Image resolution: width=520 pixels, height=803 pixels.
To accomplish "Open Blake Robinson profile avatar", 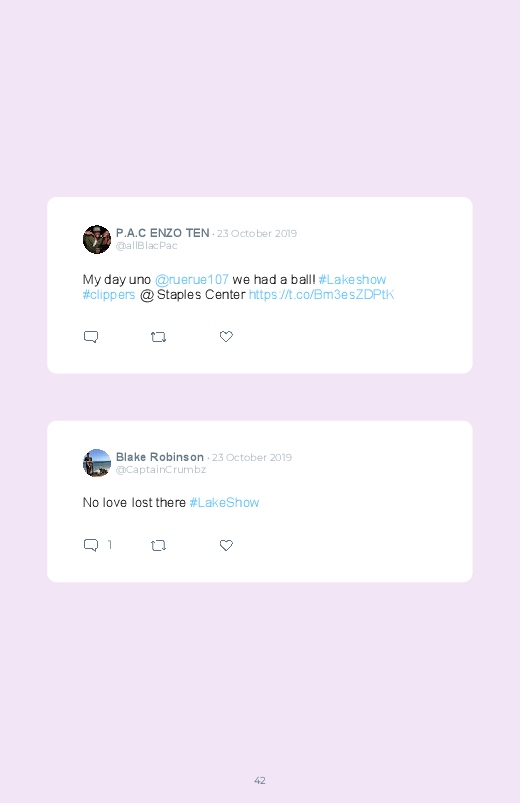I will pos(97,463).
